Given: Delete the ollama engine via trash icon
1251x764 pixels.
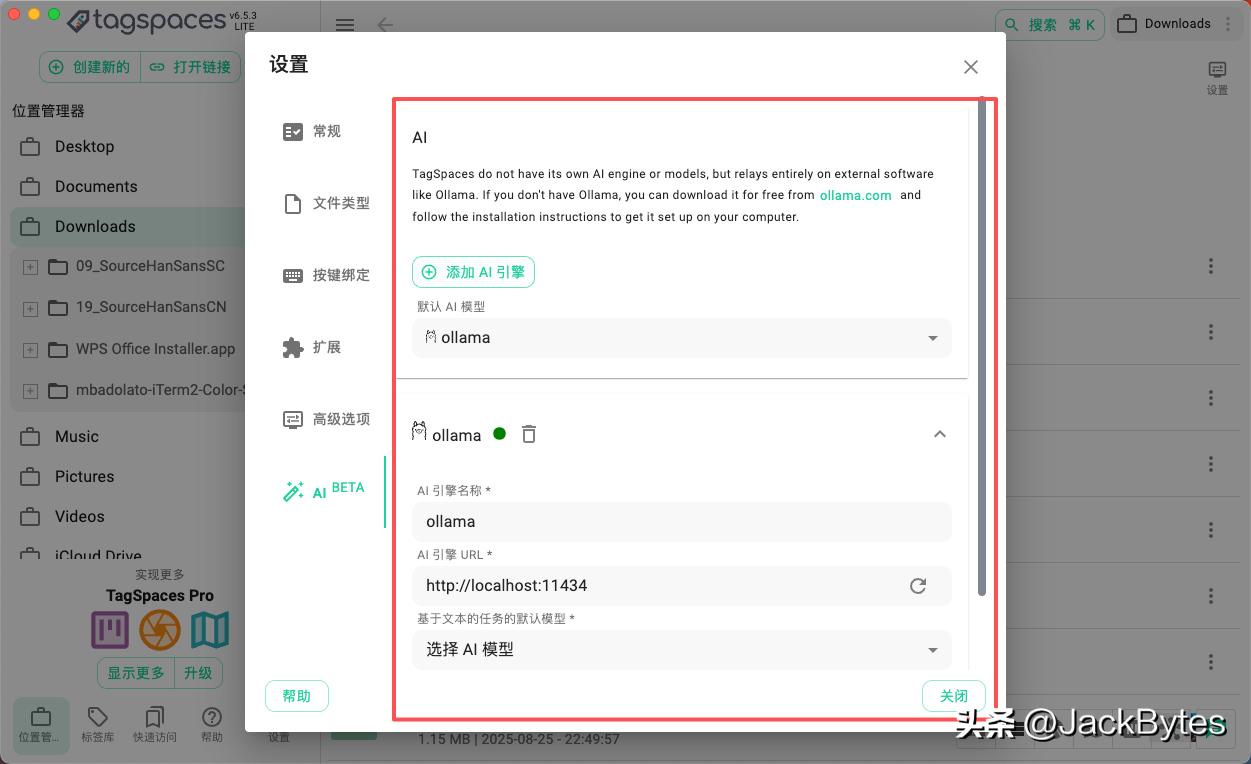Looking at the screenshot, I should point(528,434).
